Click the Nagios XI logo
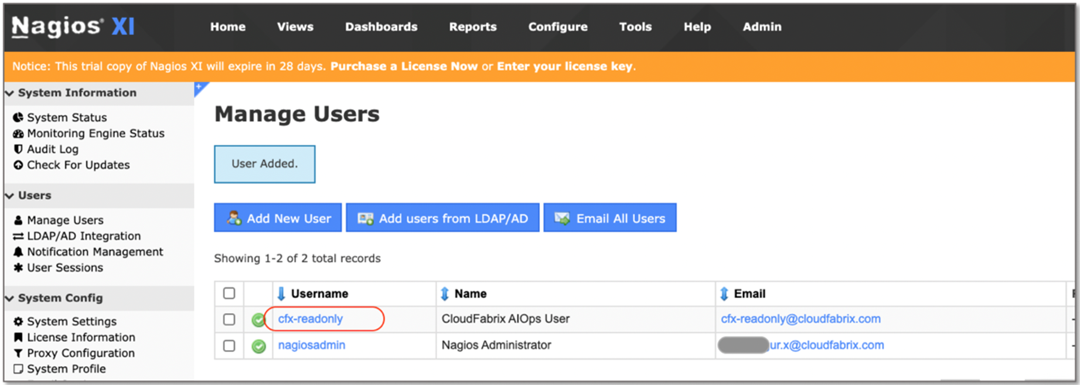 tap(74, 26)
